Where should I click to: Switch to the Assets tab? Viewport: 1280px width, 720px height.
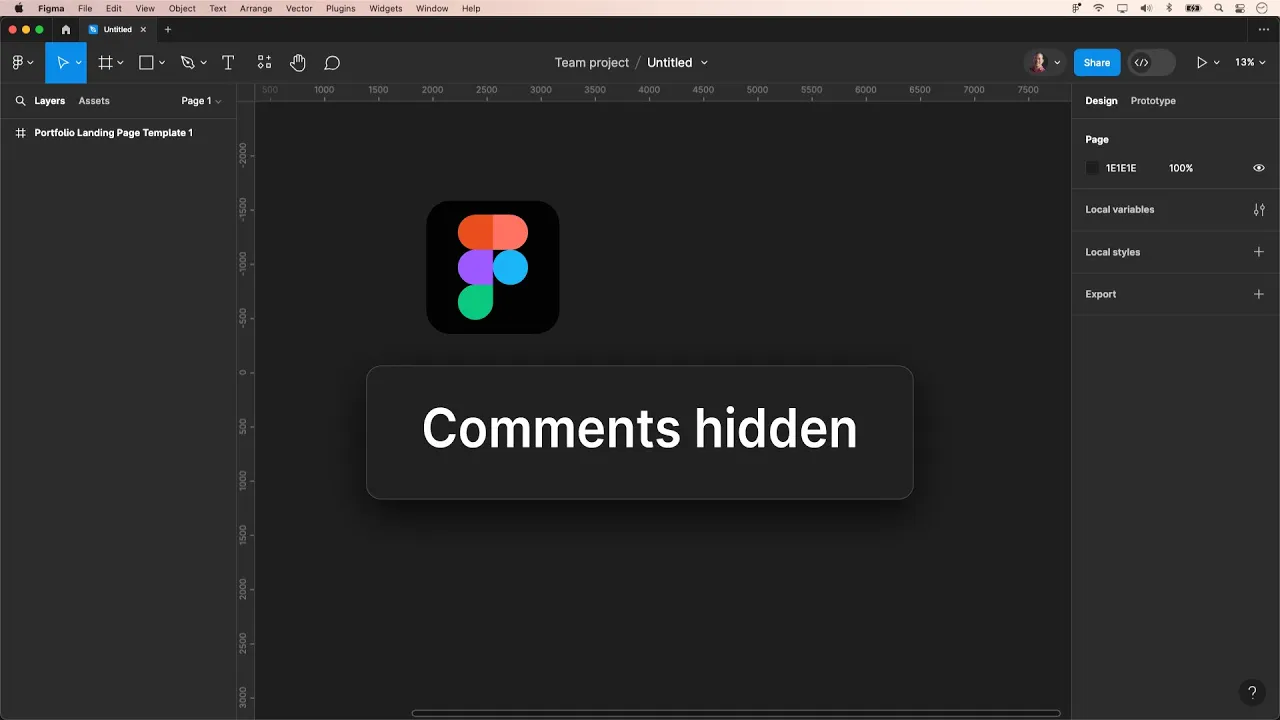point(94,101)
